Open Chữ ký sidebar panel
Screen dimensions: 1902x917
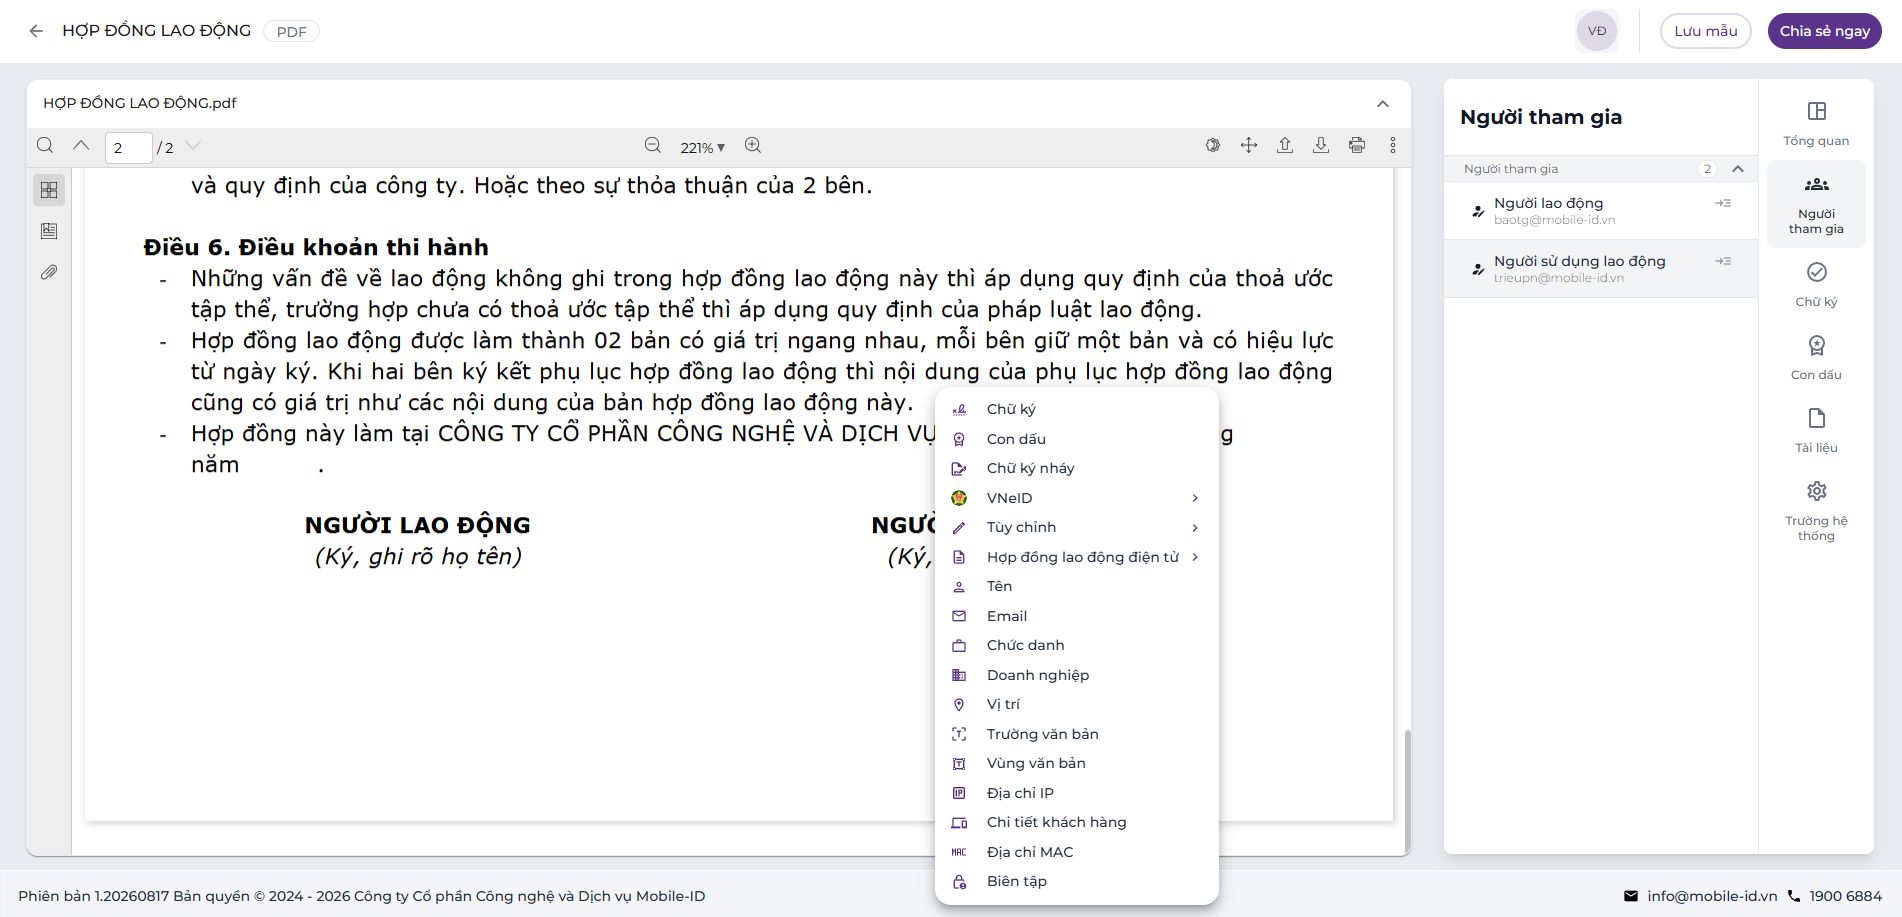[1816, 285]
